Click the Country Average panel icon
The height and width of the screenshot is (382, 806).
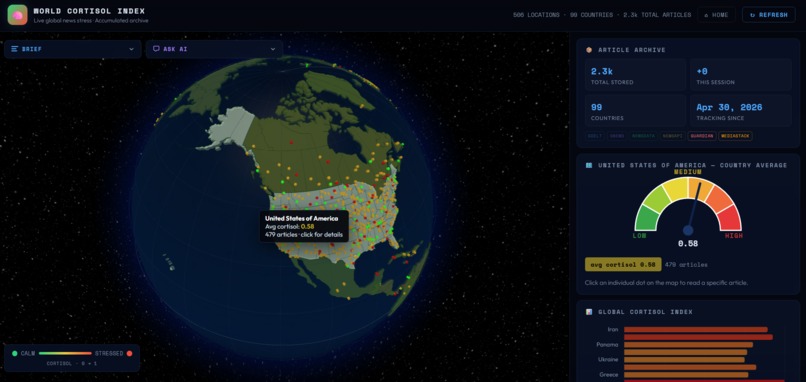pos(589,165)
